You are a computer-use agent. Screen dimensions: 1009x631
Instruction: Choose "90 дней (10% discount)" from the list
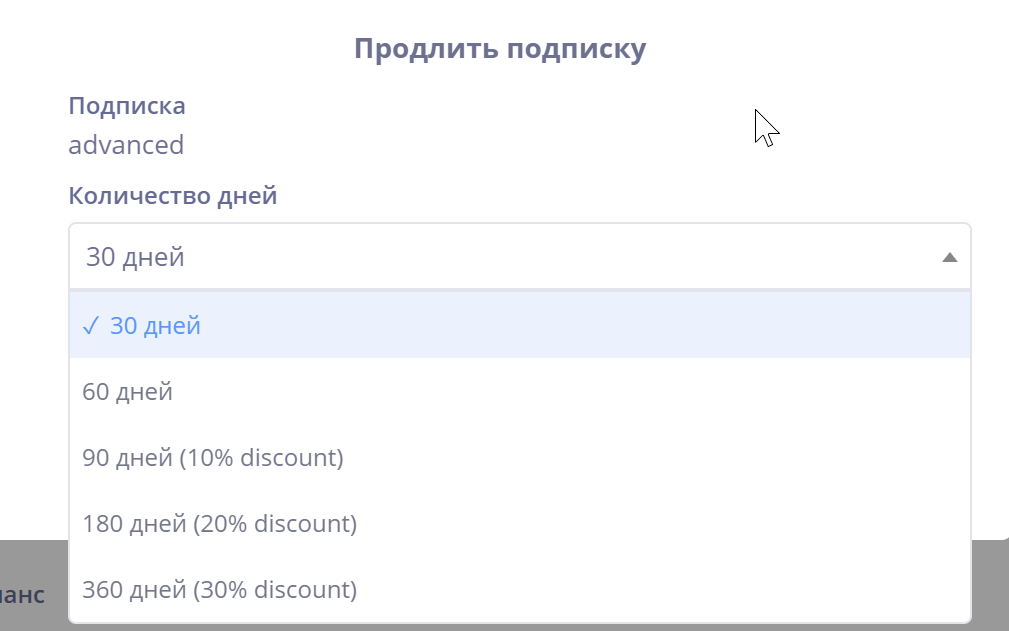[212, 457]
